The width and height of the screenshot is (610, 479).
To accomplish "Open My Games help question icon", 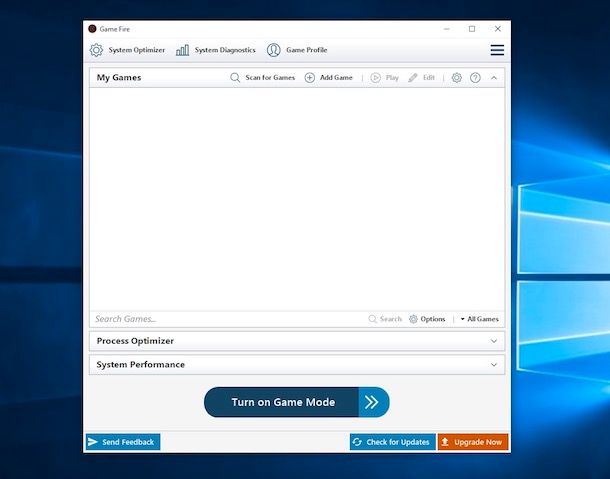I will coord(475,78).
